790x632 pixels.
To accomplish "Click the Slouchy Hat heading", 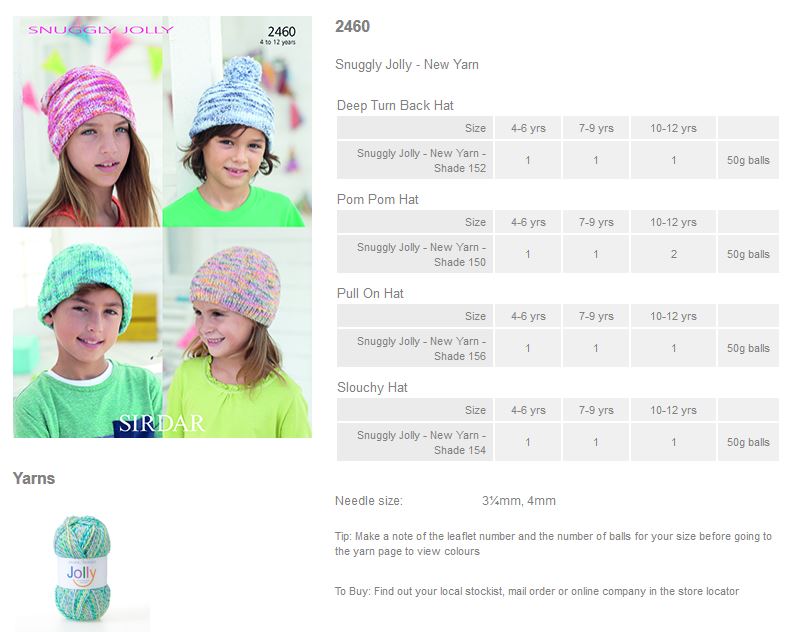I will (x=372, y=388).
